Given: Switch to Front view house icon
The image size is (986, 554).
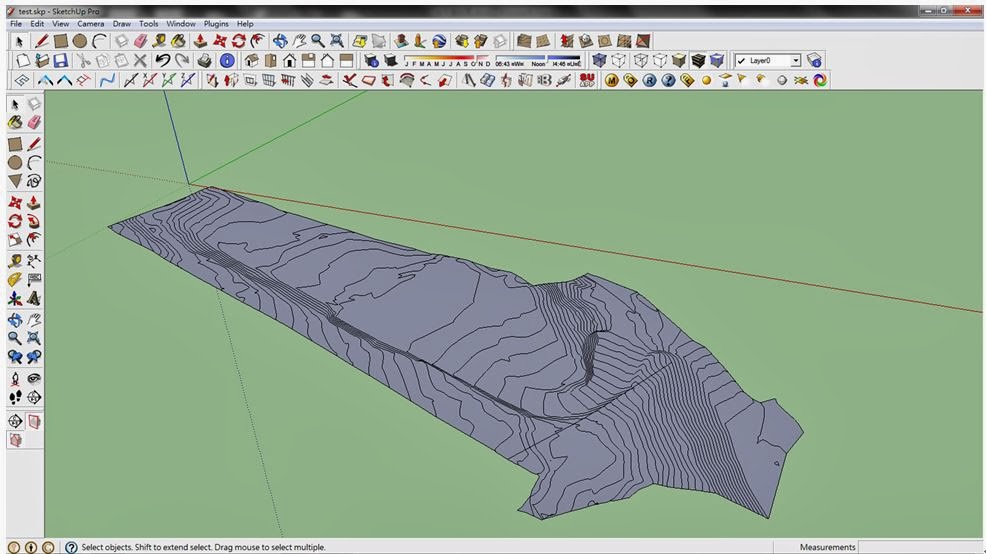Looking at the screenshot, I should pyautogui.click(x=289, y=60).
